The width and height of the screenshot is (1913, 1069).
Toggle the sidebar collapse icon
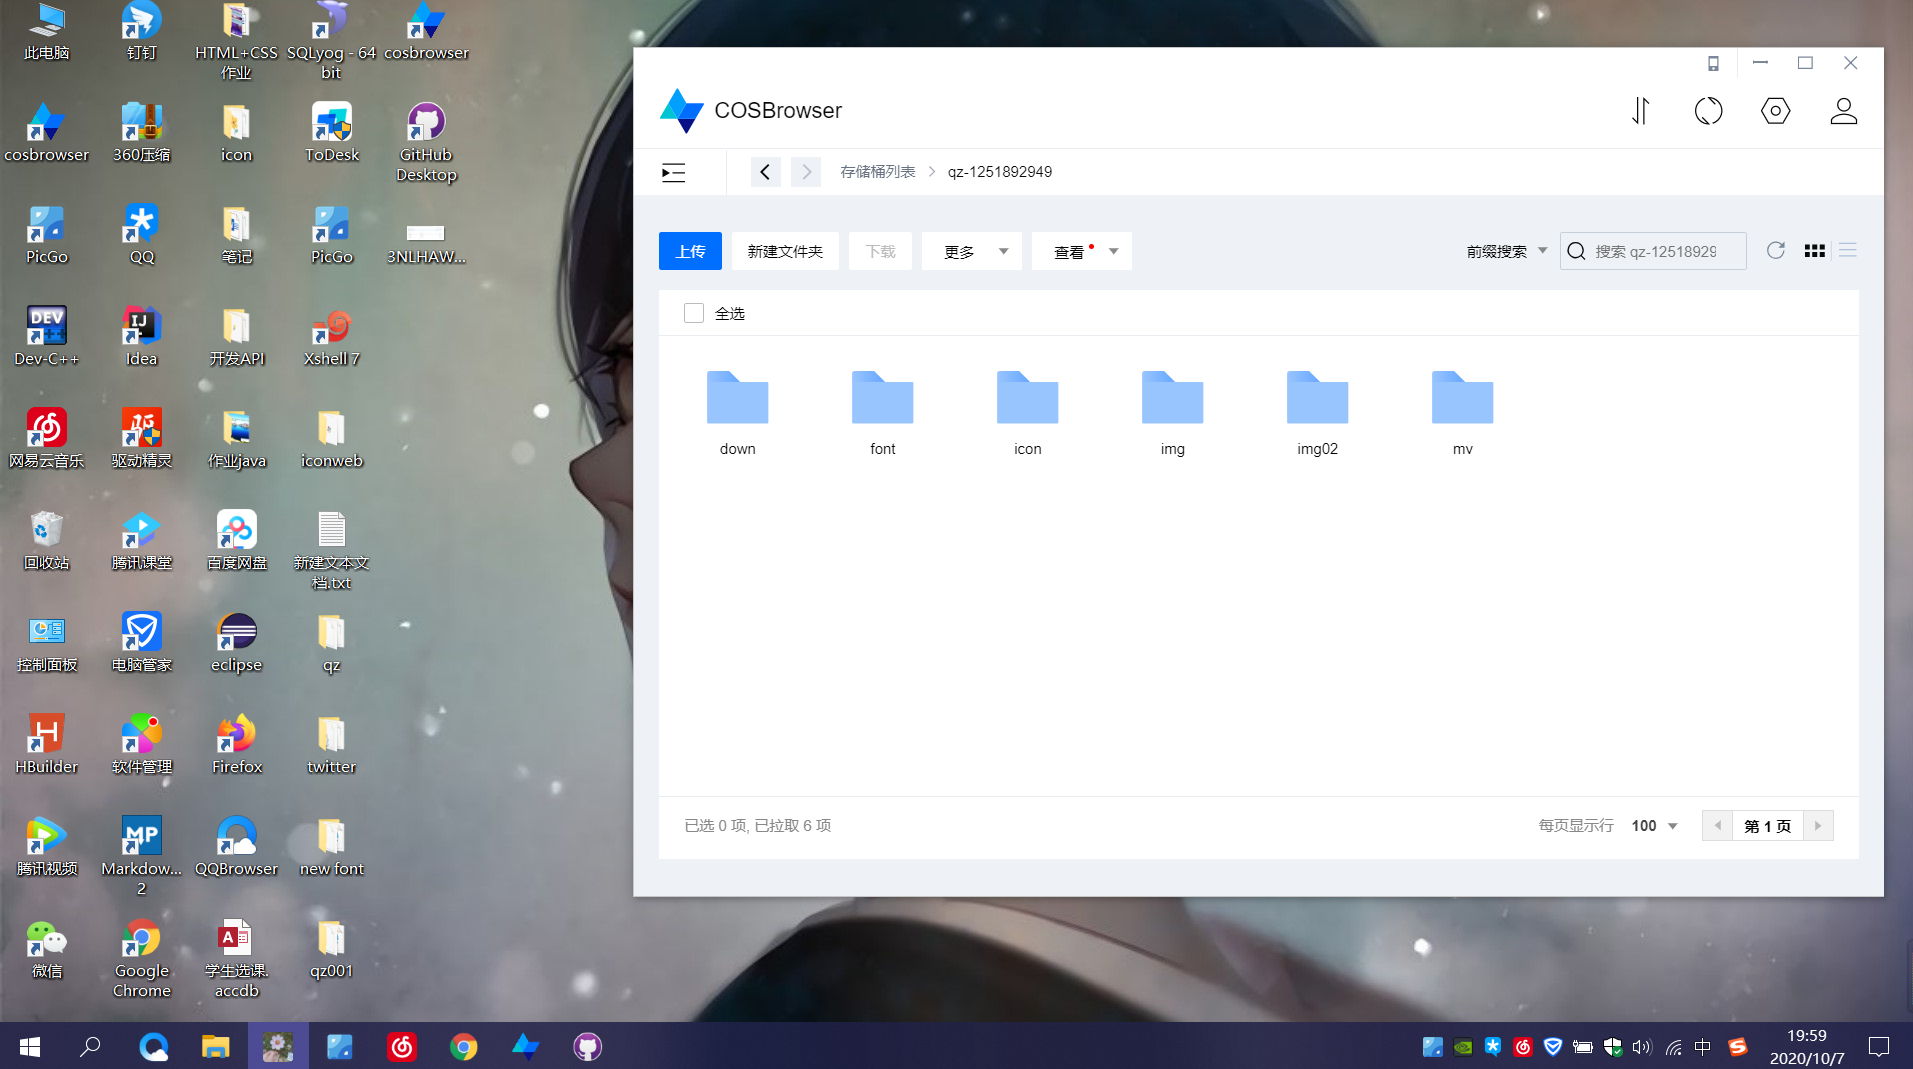pyautogui.click(x=673, y=172)
